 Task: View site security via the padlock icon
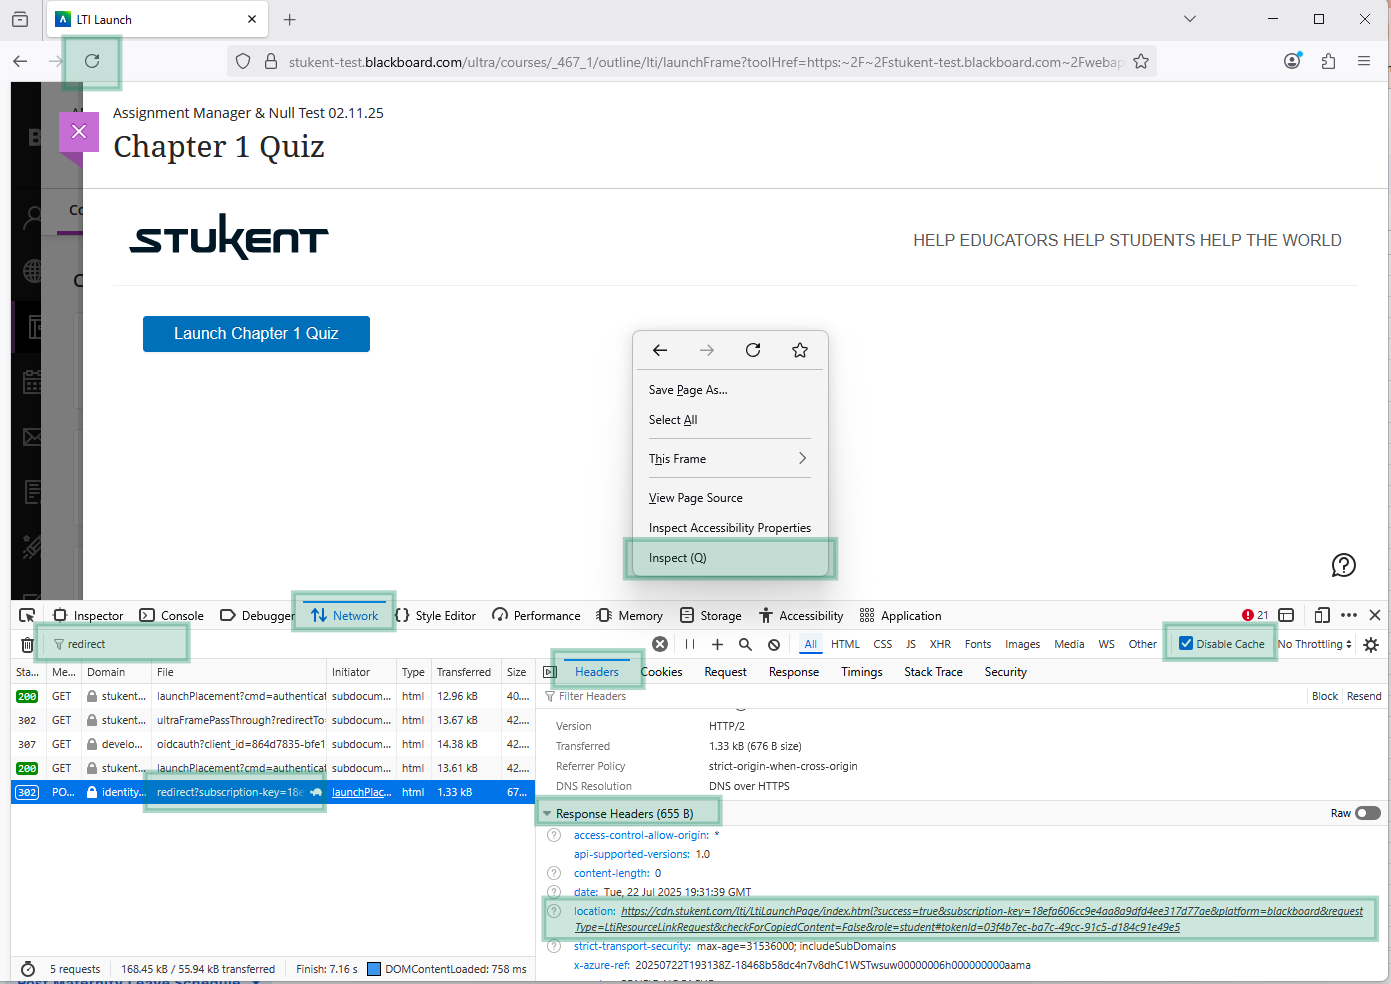270,62
